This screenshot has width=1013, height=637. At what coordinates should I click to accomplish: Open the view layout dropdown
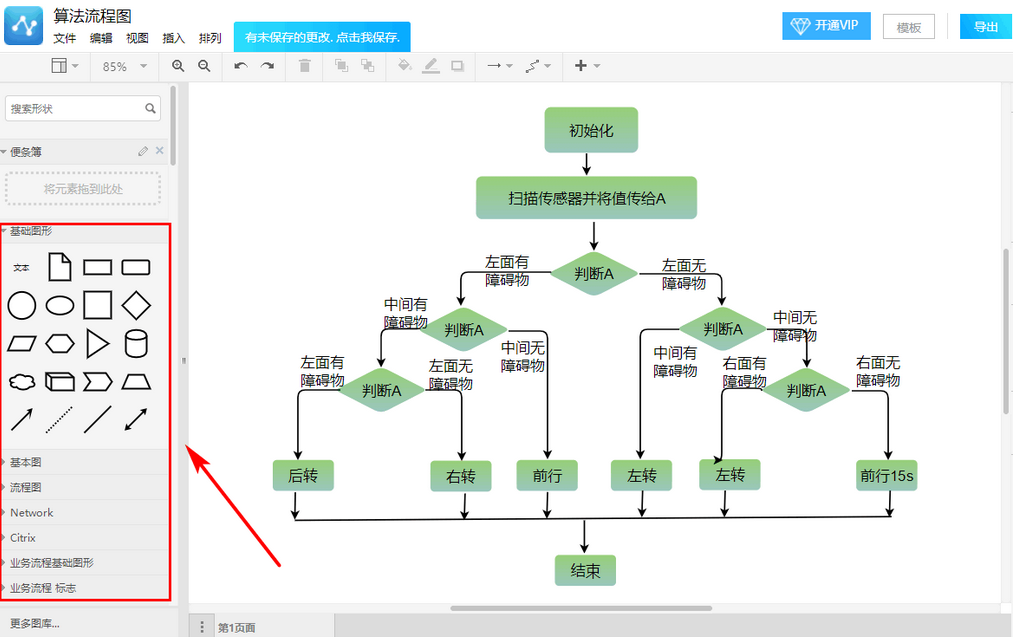point(65,66)
